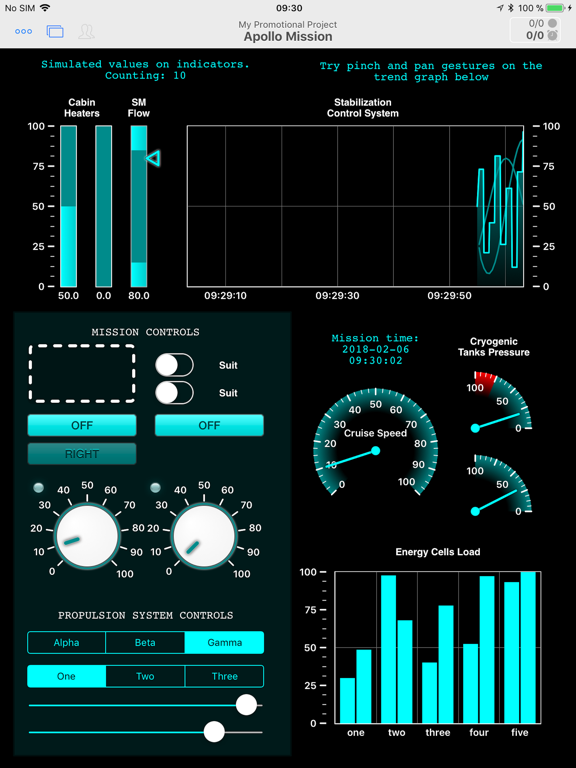Tap the LED indicator above right knob
The height and width of the screenshot is (768, 576).
coord(155,487)
